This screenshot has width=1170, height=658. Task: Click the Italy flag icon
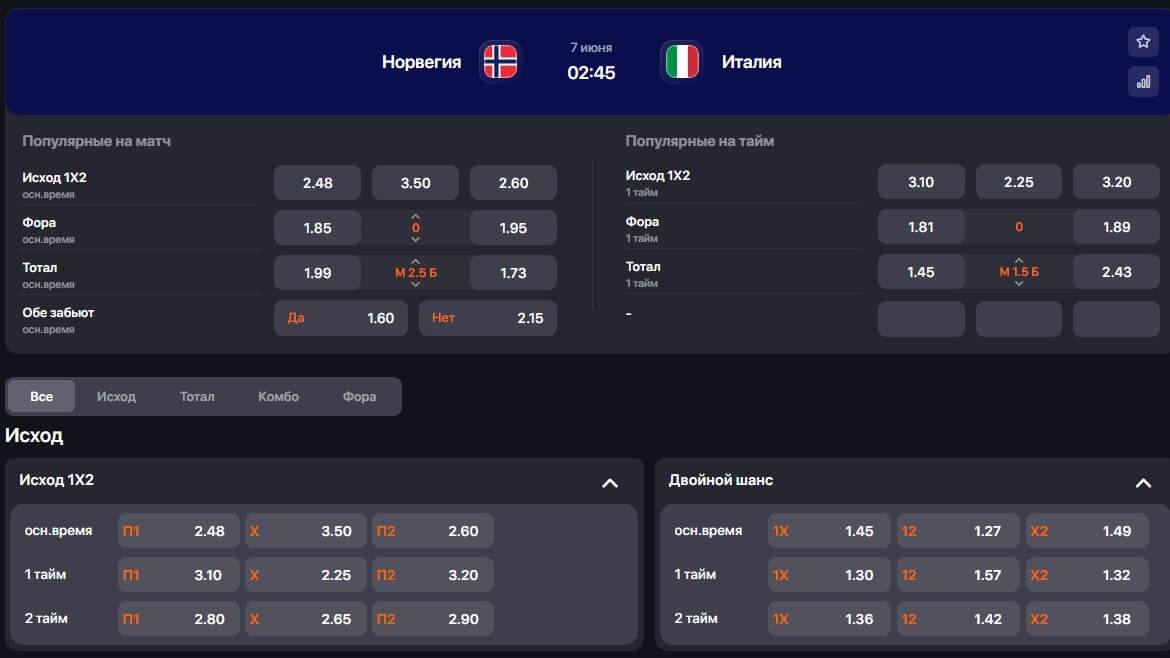pos(681,61)
